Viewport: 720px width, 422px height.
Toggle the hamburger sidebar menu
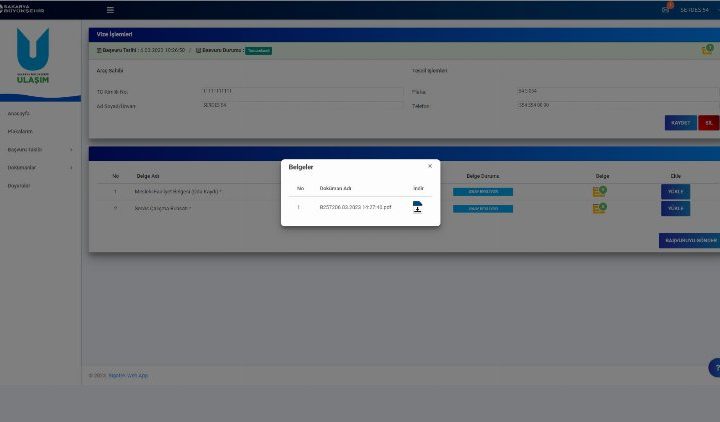110,10
